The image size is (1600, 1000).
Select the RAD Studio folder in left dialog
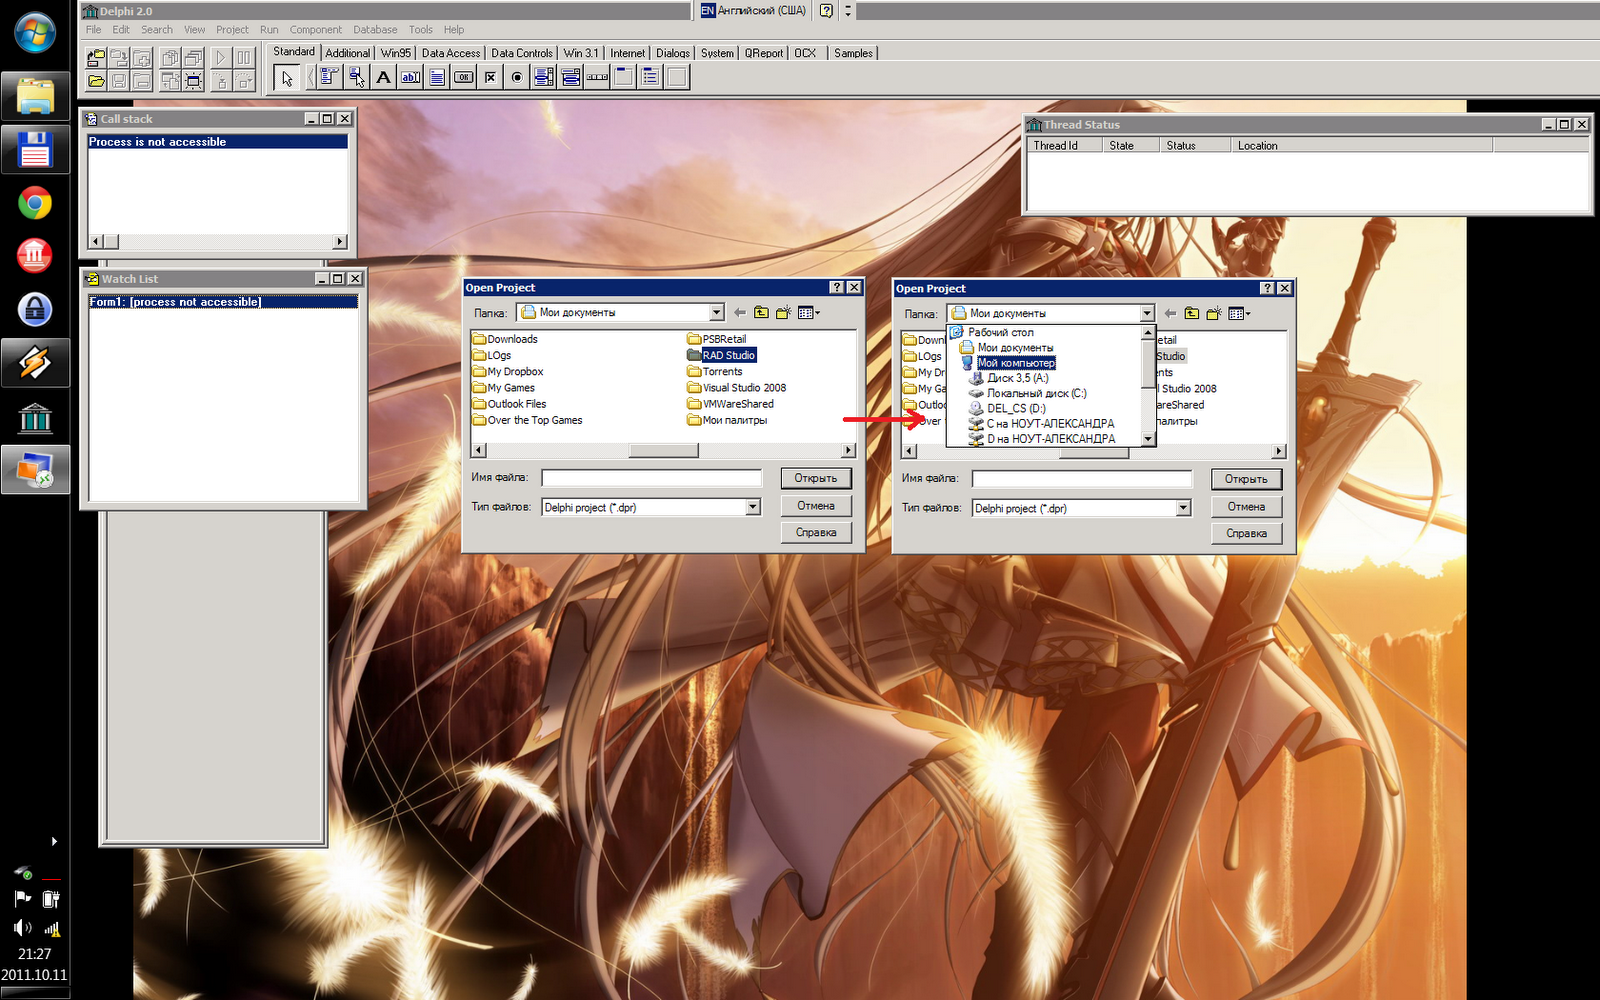click(721, 355)
